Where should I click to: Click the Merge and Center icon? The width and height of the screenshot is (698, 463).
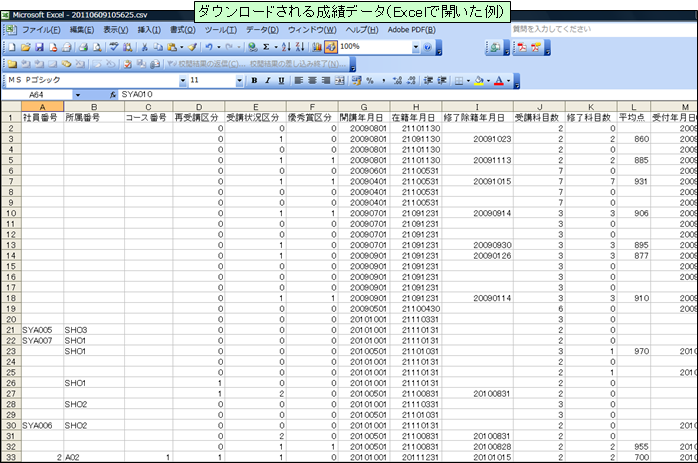pyautogui.click(x=340, y=81)
